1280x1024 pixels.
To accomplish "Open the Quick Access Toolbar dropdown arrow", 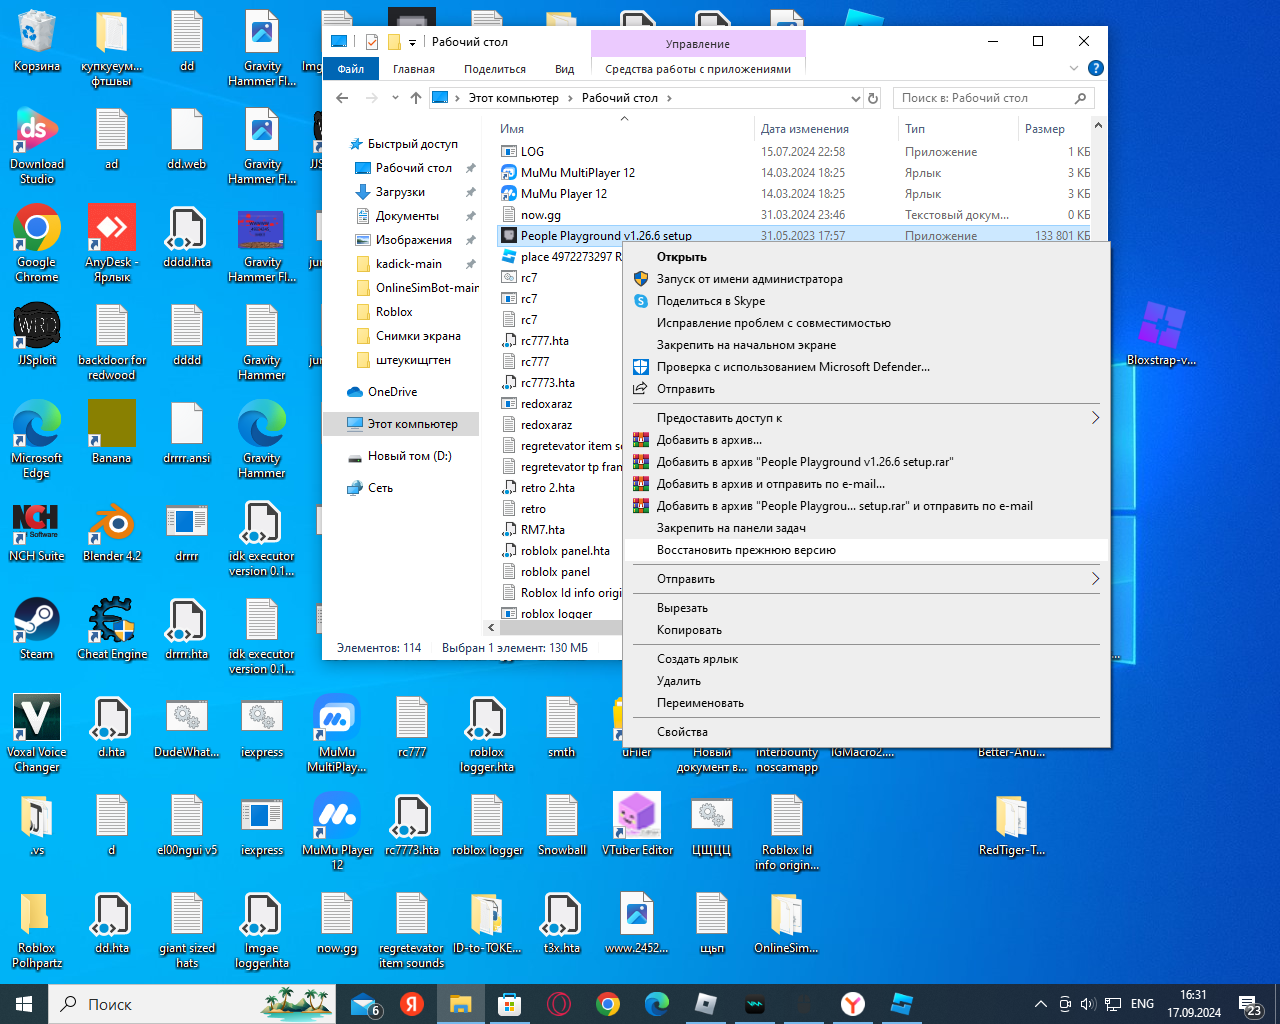I will [412, 42].
